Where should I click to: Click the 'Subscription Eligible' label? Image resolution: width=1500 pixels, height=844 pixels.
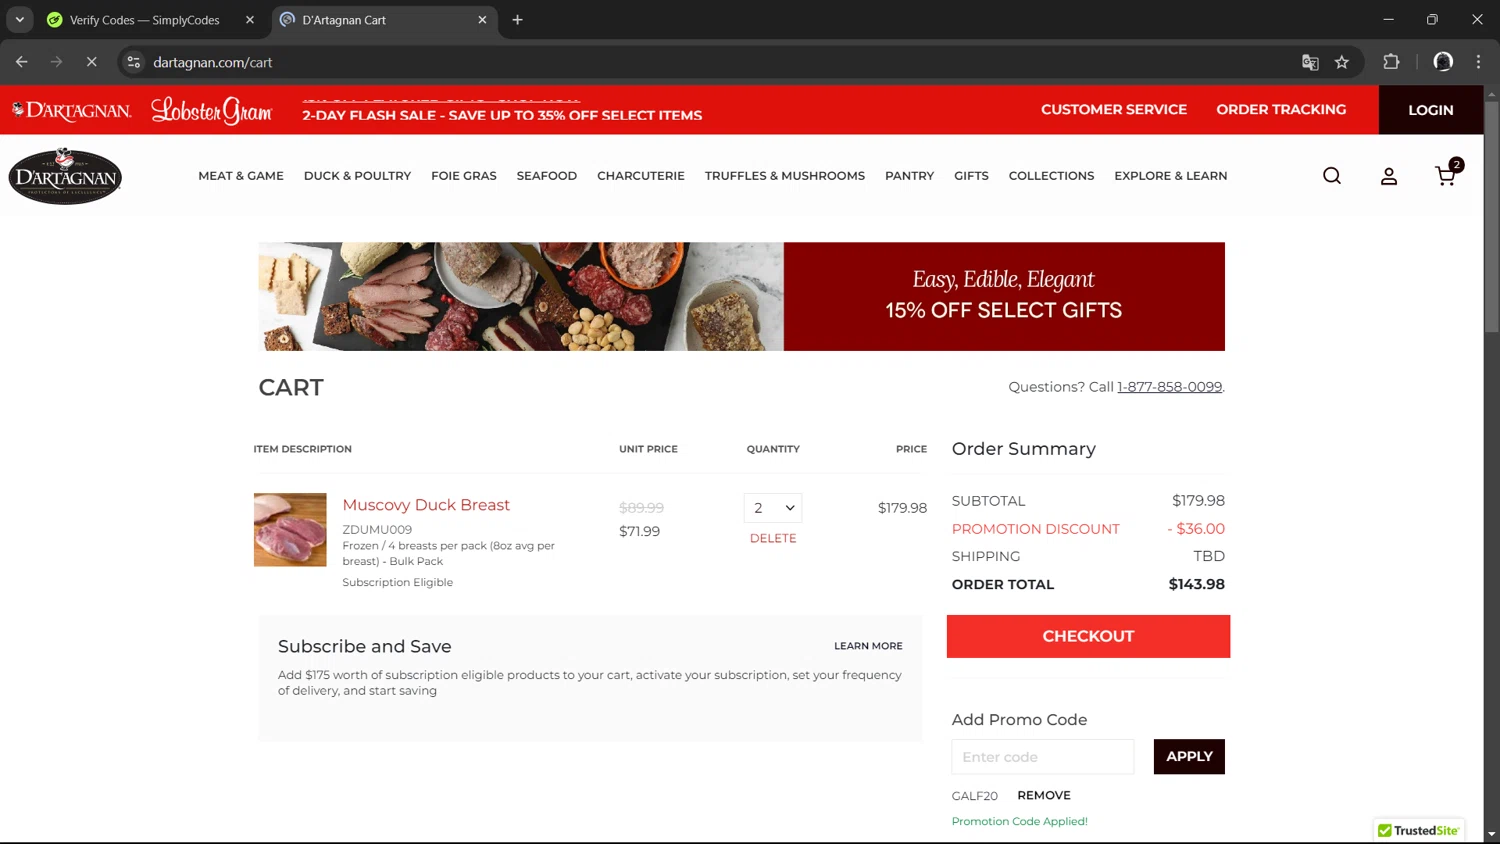(397, 582)
